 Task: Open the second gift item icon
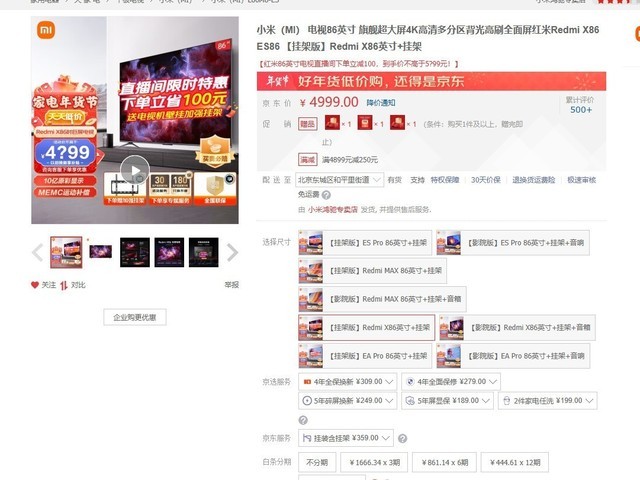tap(365, 123)
